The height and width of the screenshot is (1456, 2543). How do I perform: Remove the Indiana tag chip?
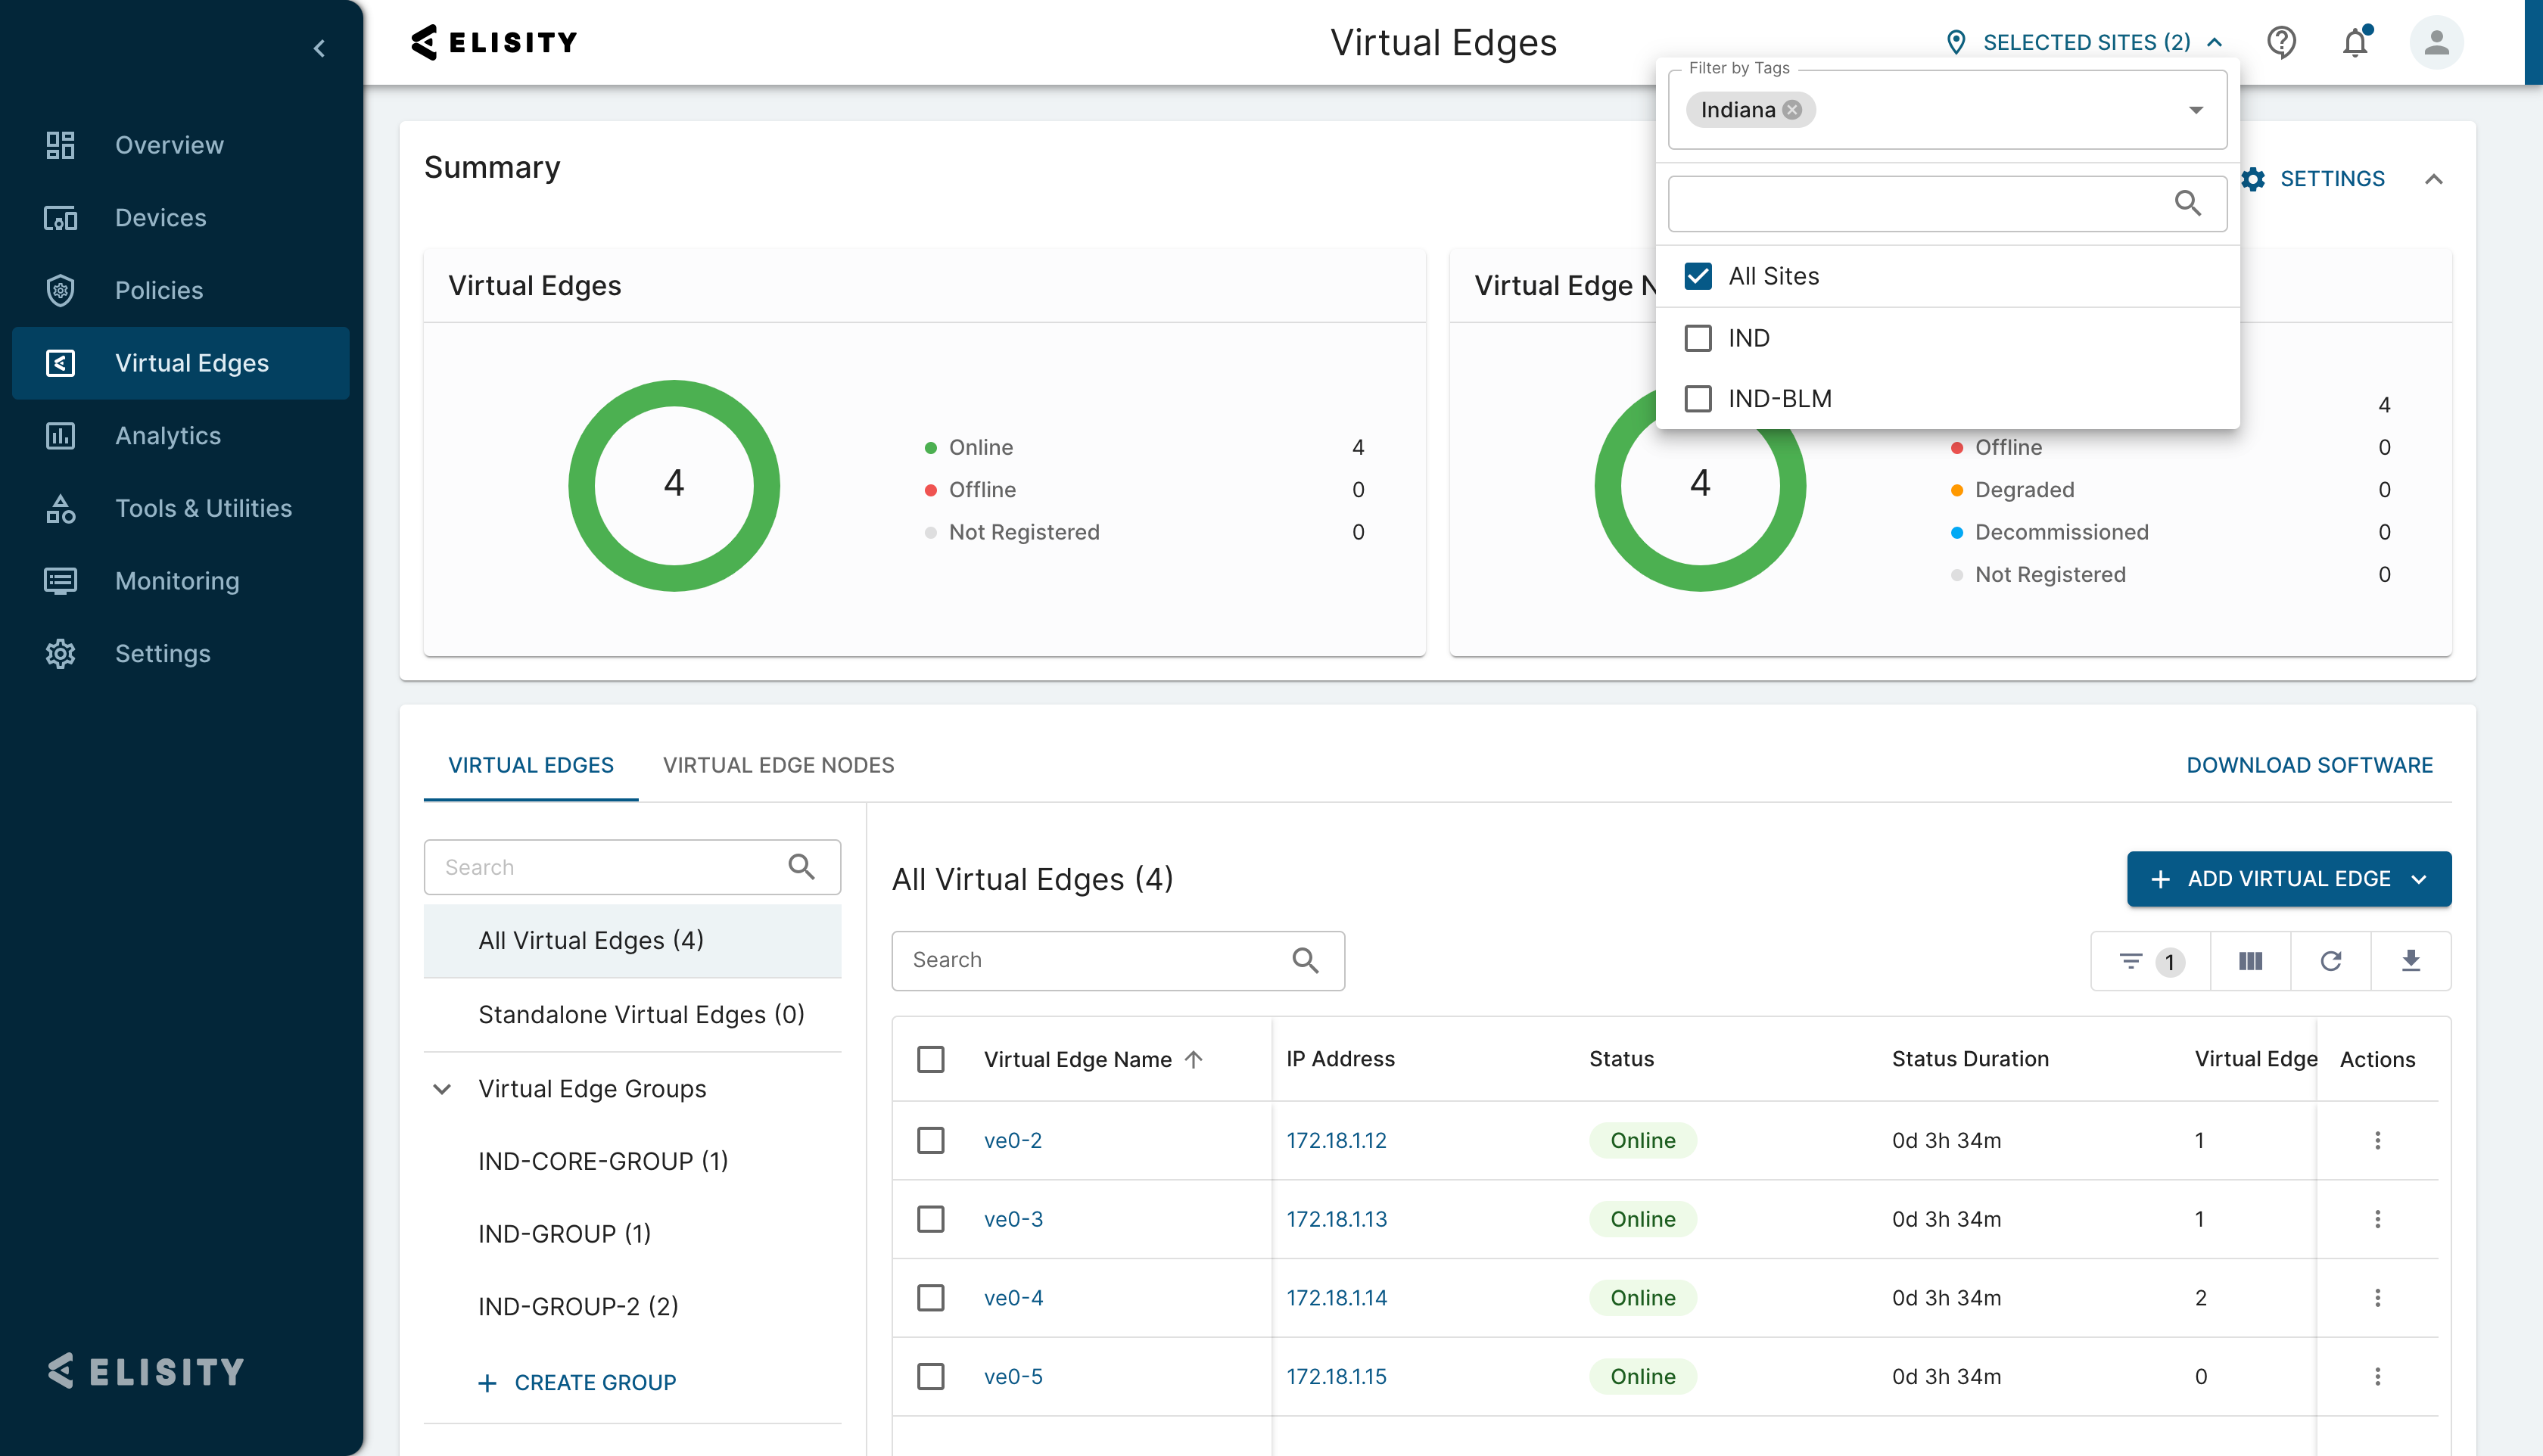point(1793,110)
